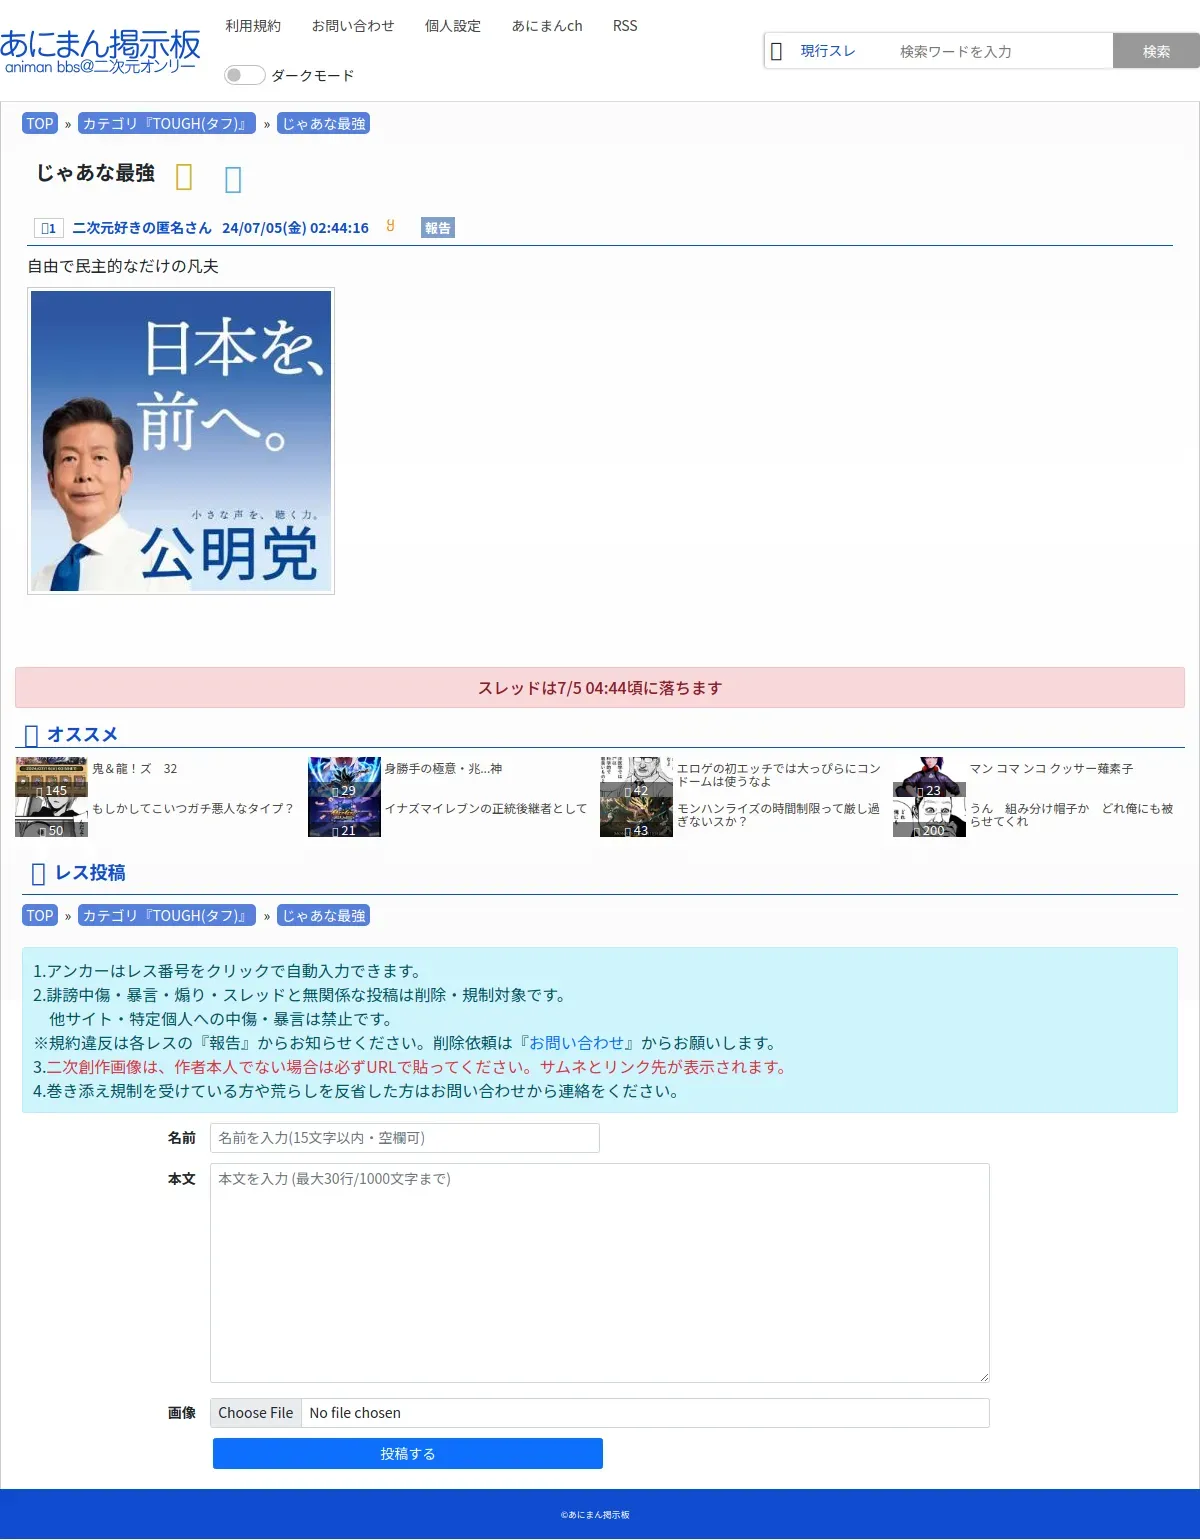This screenshot has height=1540, width=1200.
Task: Click the yellow icon beside the thread title
Action: [184, 177]
